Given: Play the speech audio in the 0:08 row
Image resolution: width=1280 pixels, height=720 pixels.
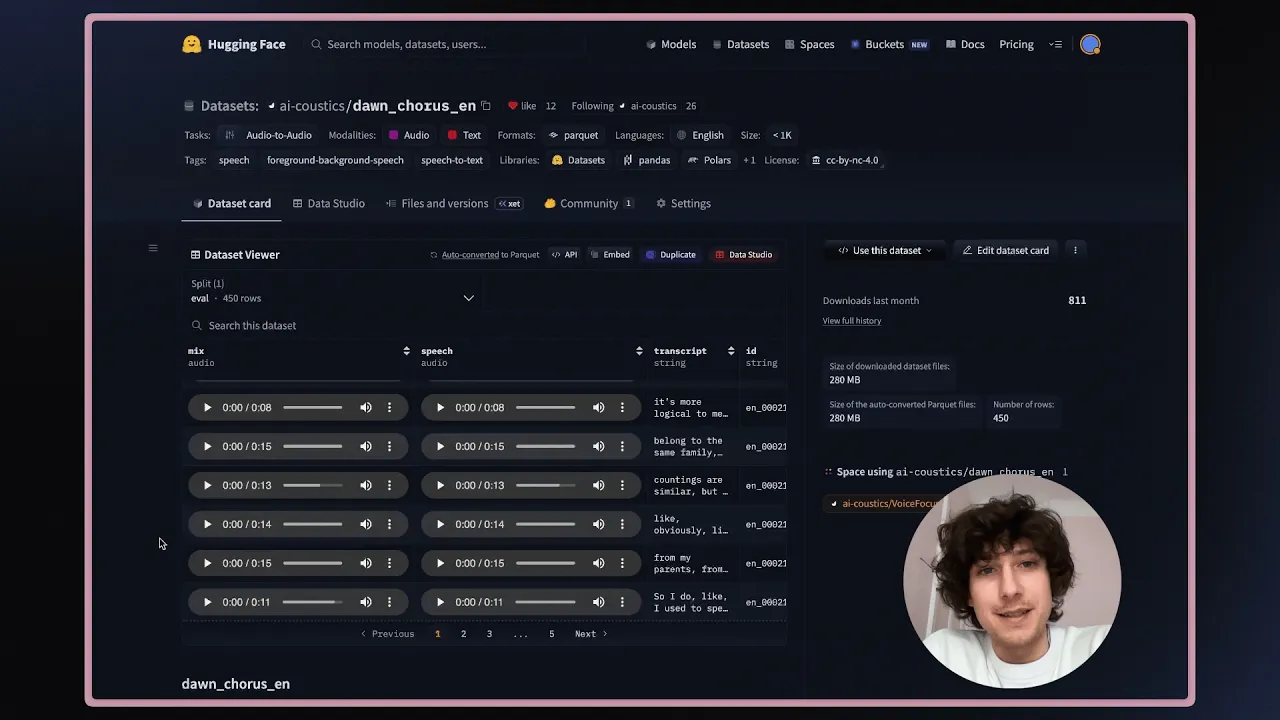Looking at the screenshot, I should (440, 407).
